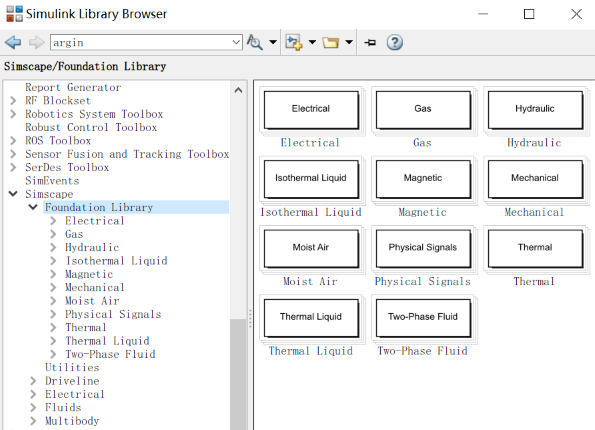This screenshot has height=430, width=595.
Task: Open the Moist Air library block
Action: click(311, 249)
